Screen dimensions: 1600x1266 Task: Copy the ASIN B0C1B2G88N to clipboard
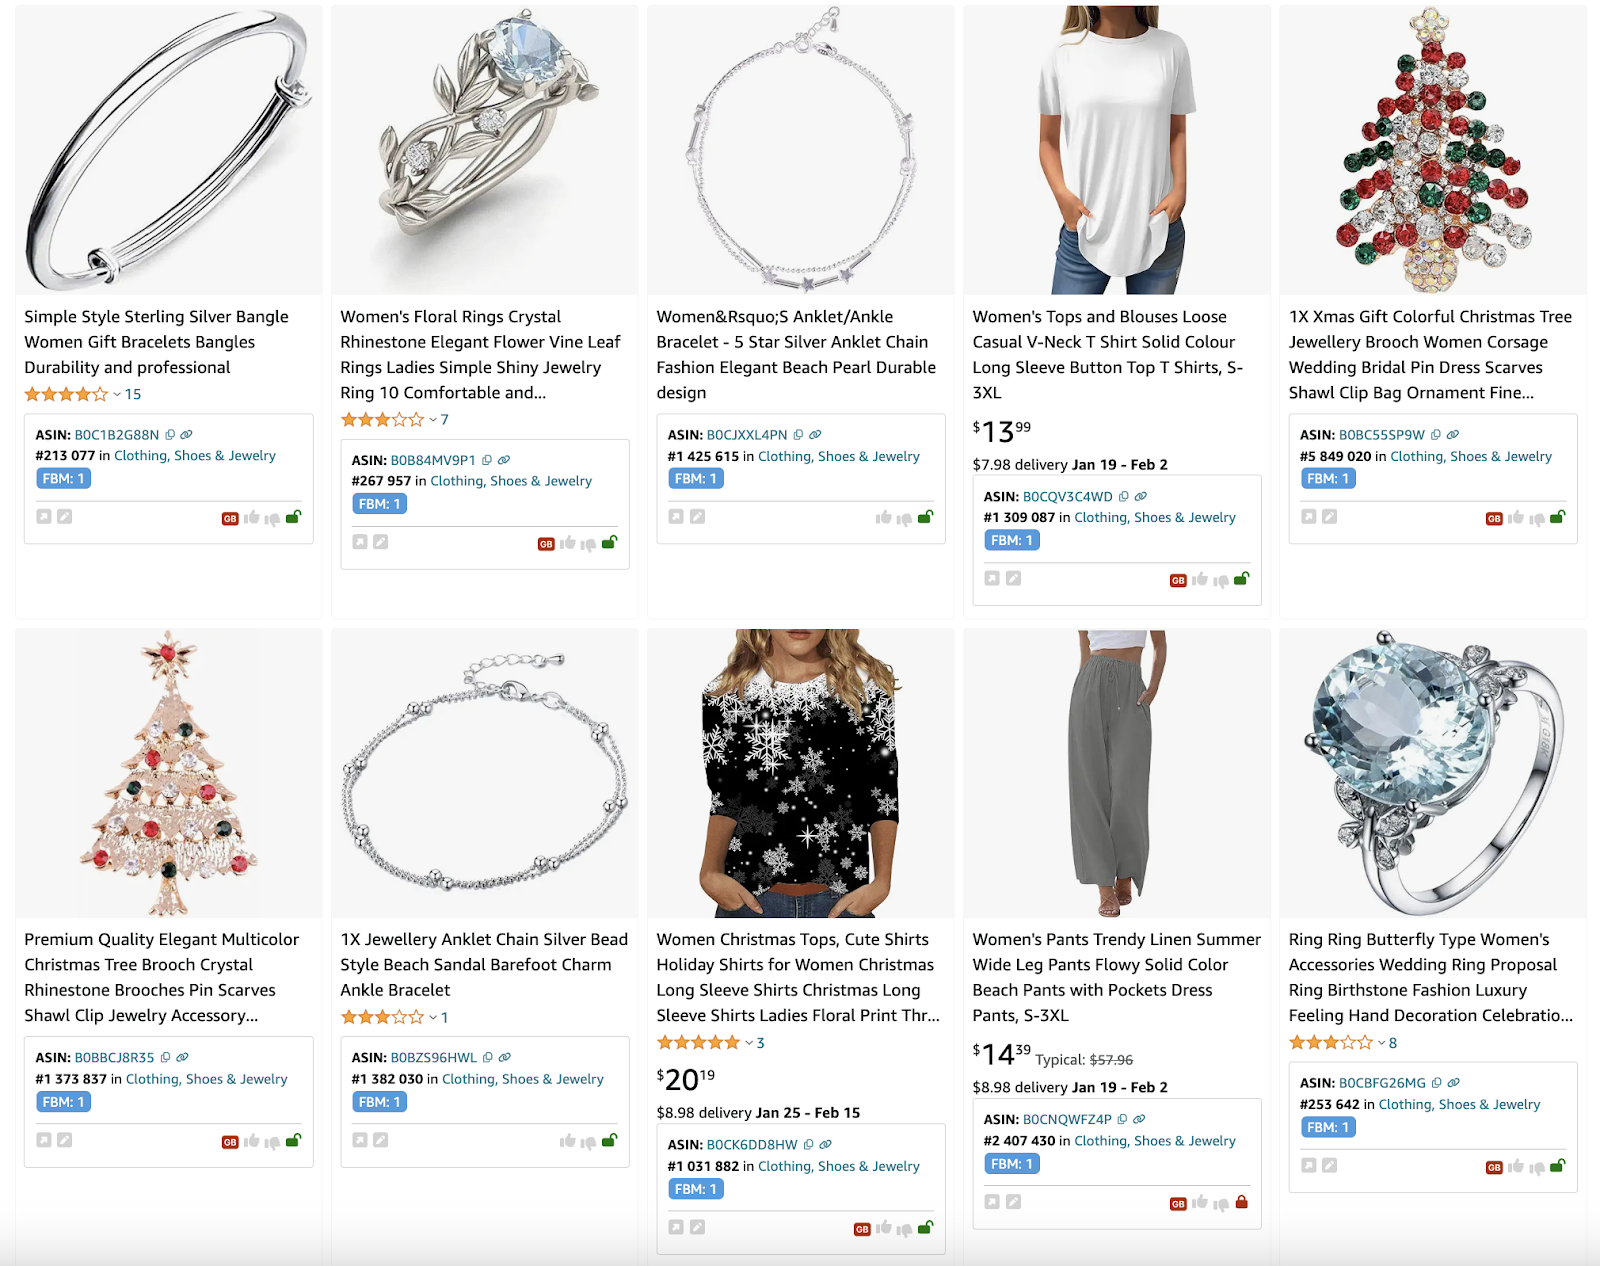(170, 435)
